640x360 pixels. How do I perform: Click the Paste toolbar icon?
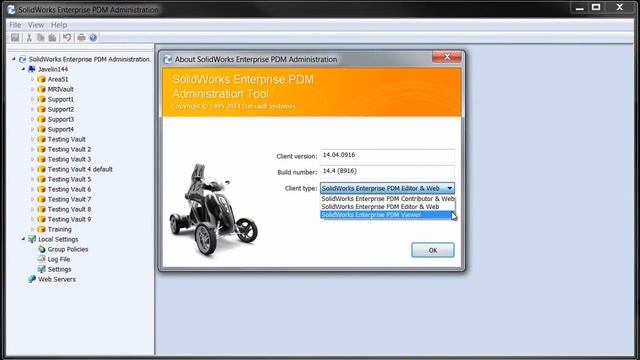click(x=52, y=38)
